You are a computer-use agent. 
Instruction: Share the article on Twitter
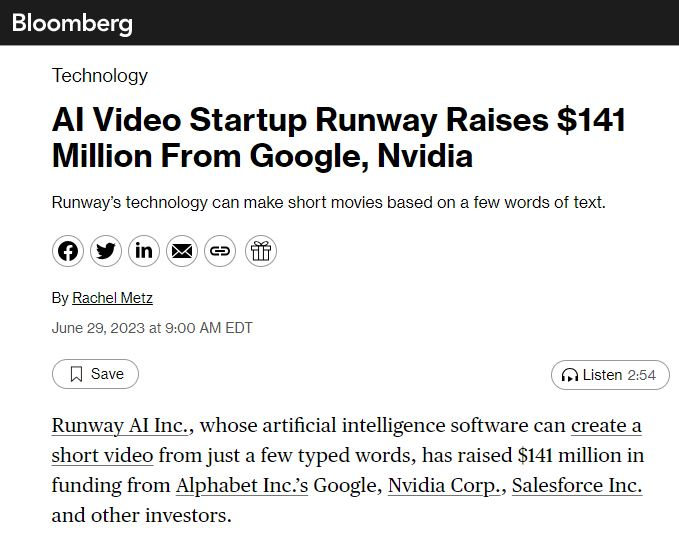(x=106, y=251)
